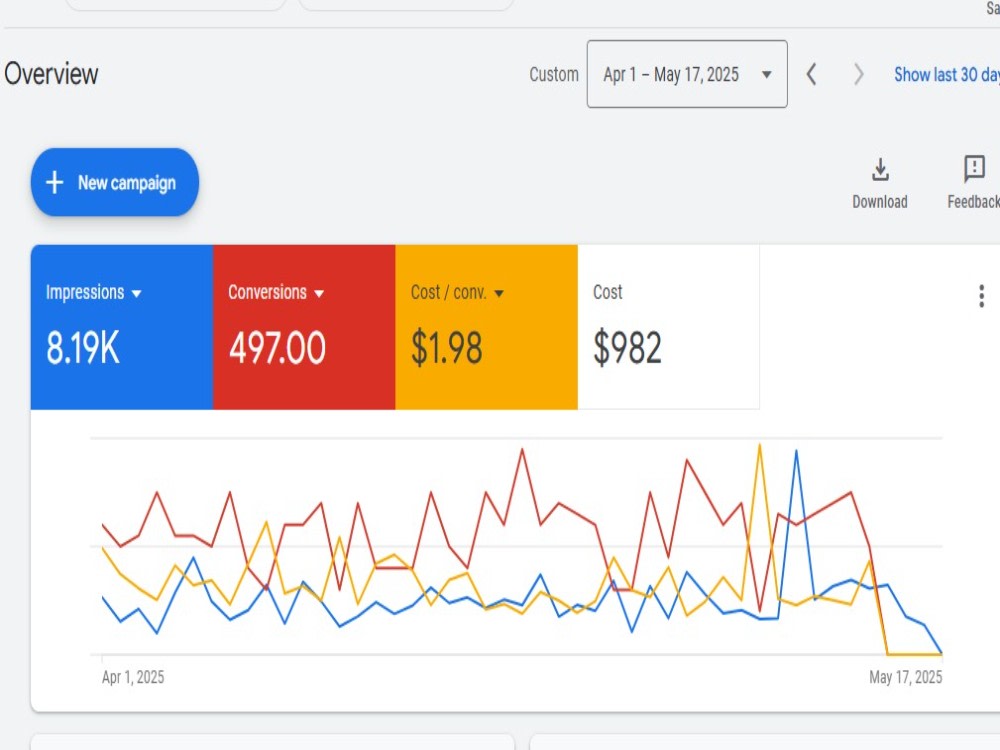1000x750 pixels.
Task: Click the 8.19K impressions value
Action: [82, 348]
